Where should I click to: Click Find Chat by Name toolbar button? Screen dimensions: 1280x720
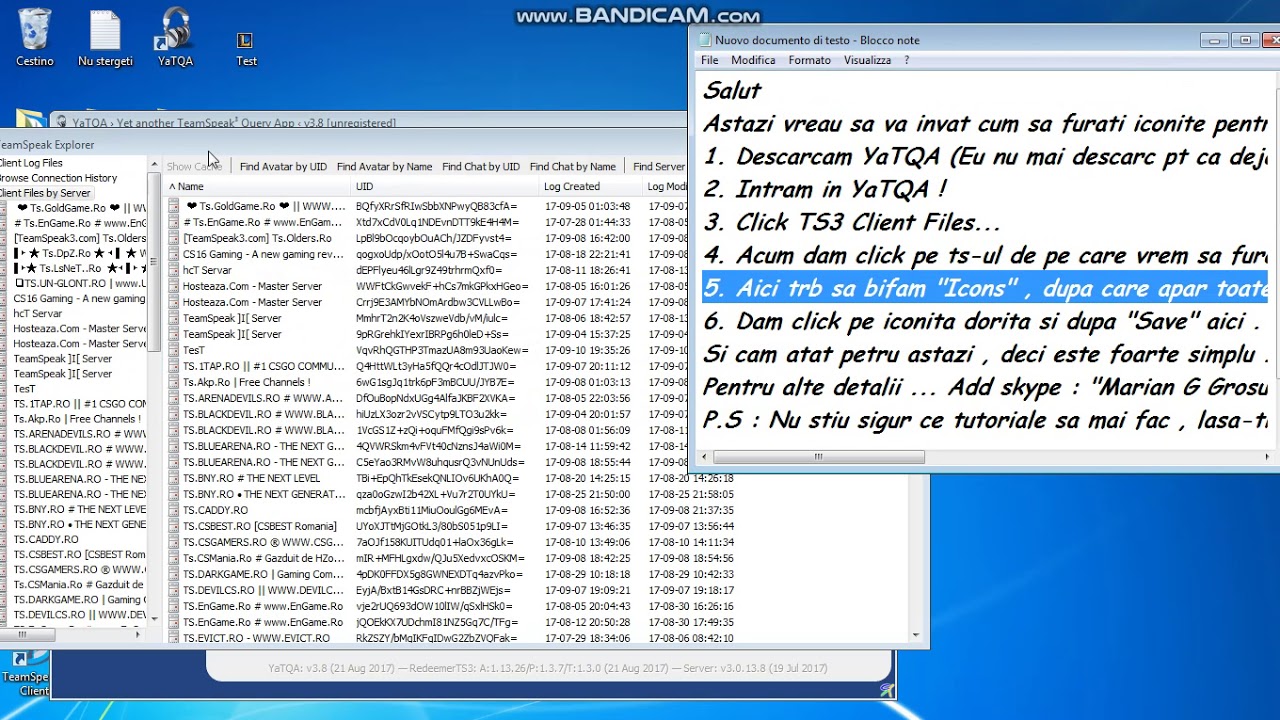tap(572, 166)
